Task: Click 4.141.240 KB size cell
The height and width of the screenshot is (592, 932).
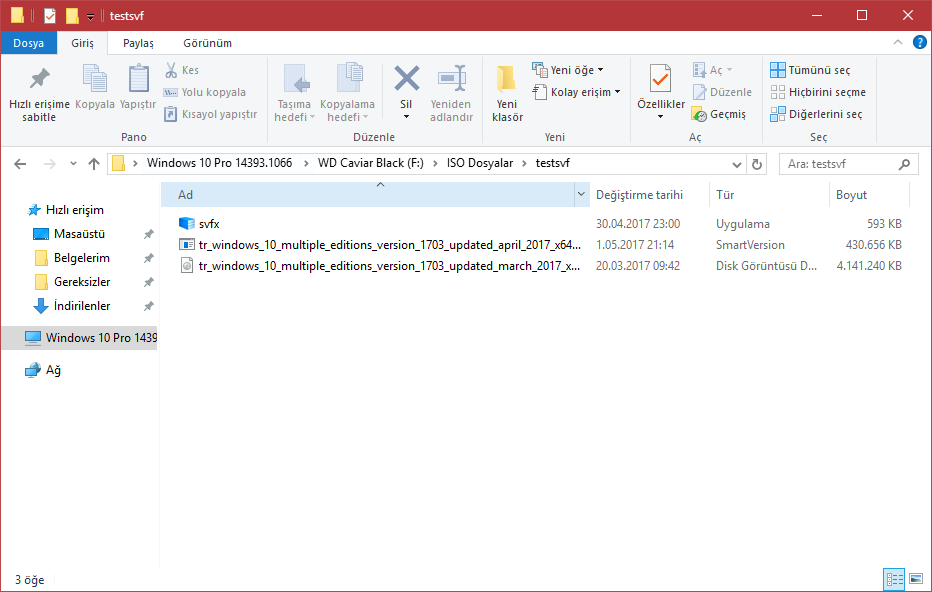Action: point(869,266)
